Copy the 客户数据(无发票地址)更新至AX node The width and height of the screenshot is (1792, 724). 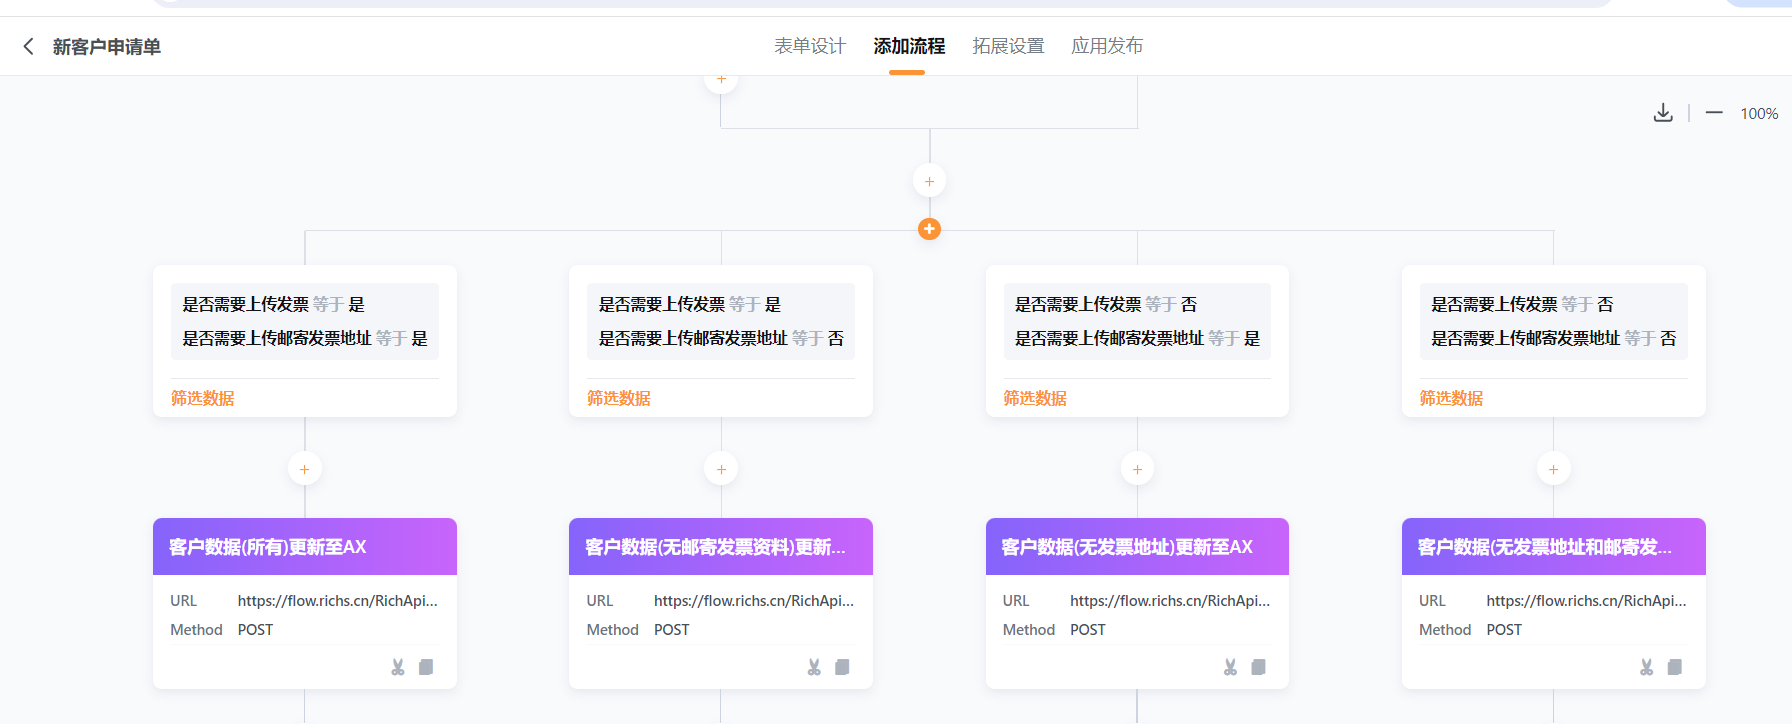(x=1258, y=667)
